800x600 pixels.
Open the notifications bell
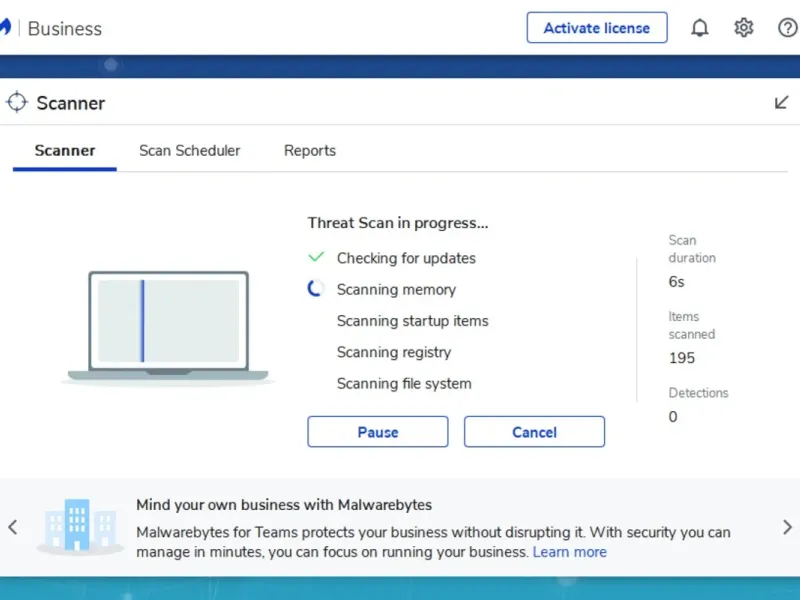(x=699, y=28)
